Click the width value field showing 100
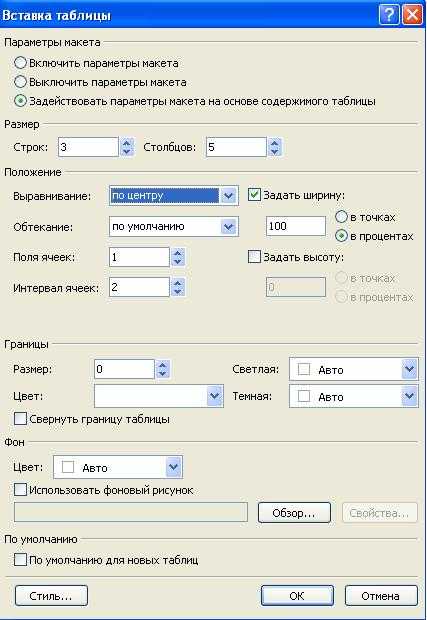 [296, 226]
